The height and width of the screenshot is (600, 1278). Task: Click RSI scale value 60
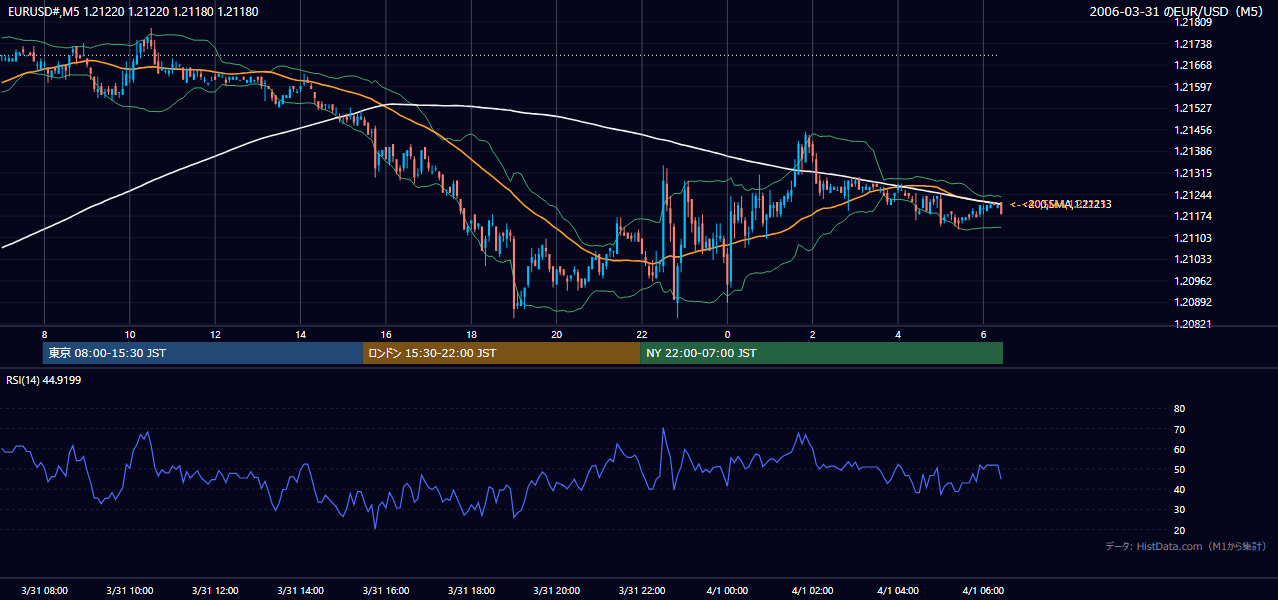click(x=1179, y=449)
